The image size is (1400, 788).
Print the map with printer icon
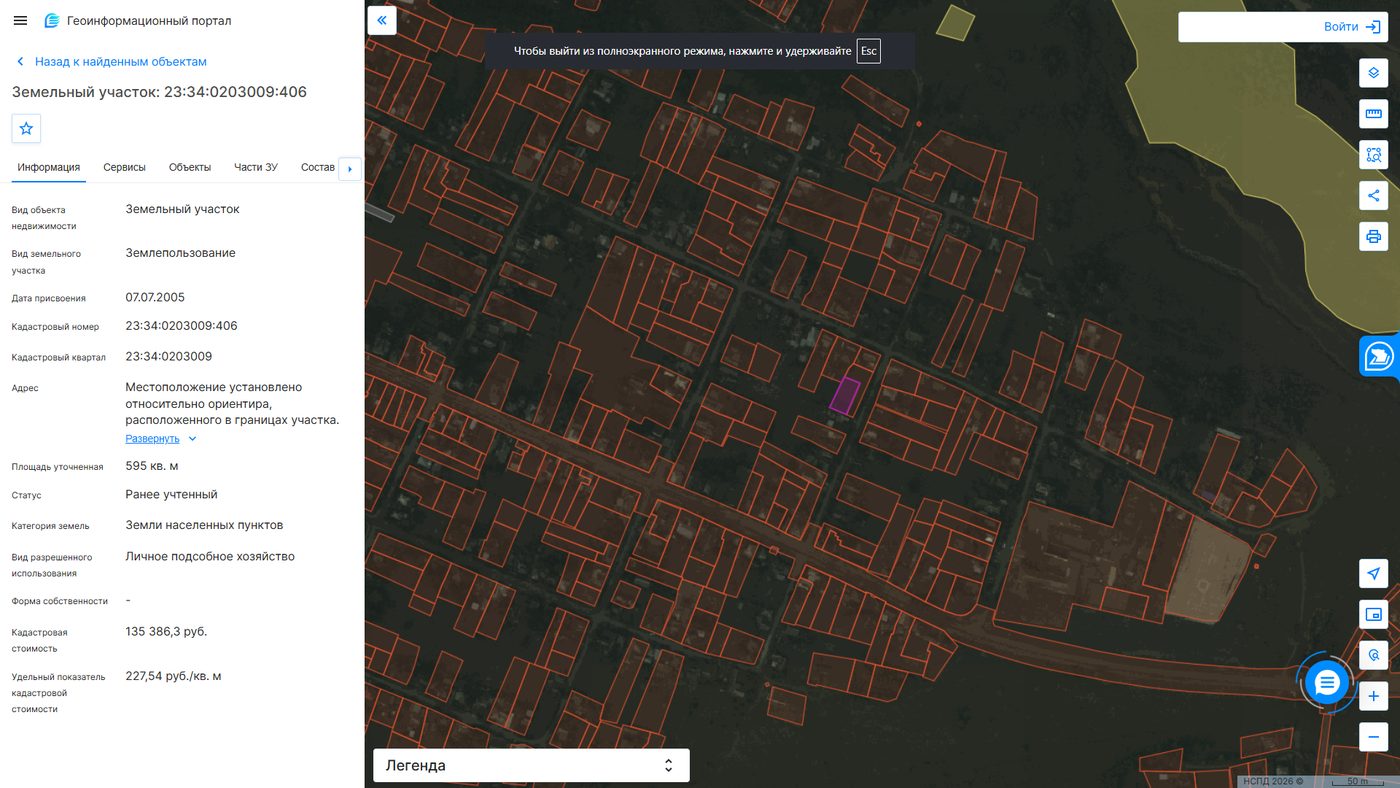pyautogui.click(x=1374, y=236)
